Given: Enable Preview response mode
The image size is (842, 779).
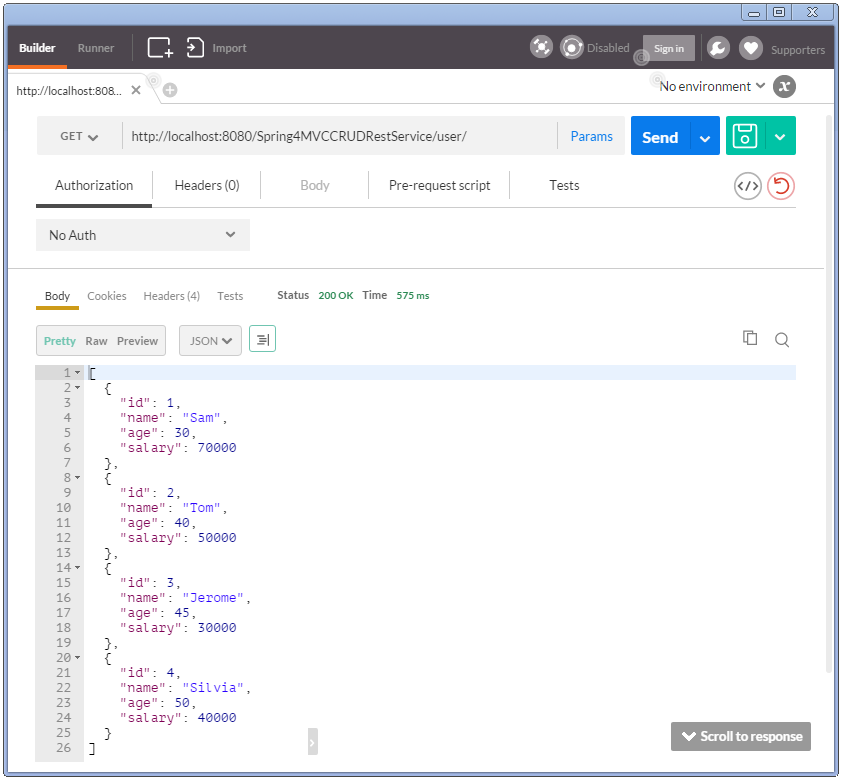Looking at the screenshot, I should tap(137, 340).
